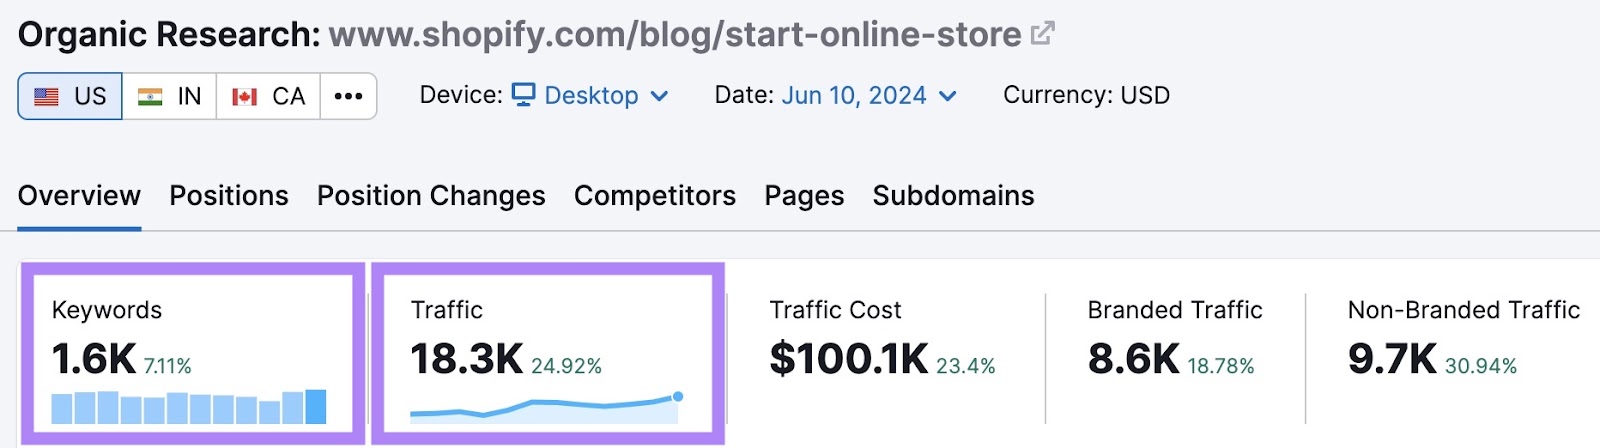
Task: Click the Traffic trend line endpoint
Action: [678, 397]
